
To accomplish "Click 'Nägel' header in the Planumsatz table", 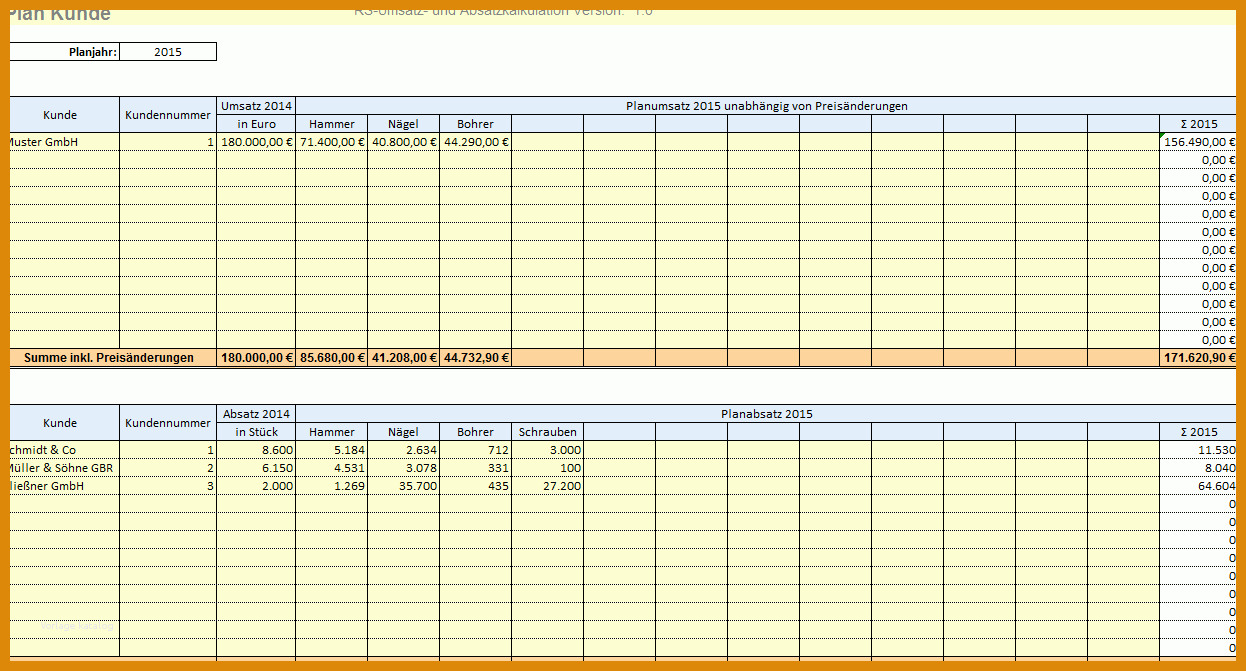I will click(x=404, y=123).
